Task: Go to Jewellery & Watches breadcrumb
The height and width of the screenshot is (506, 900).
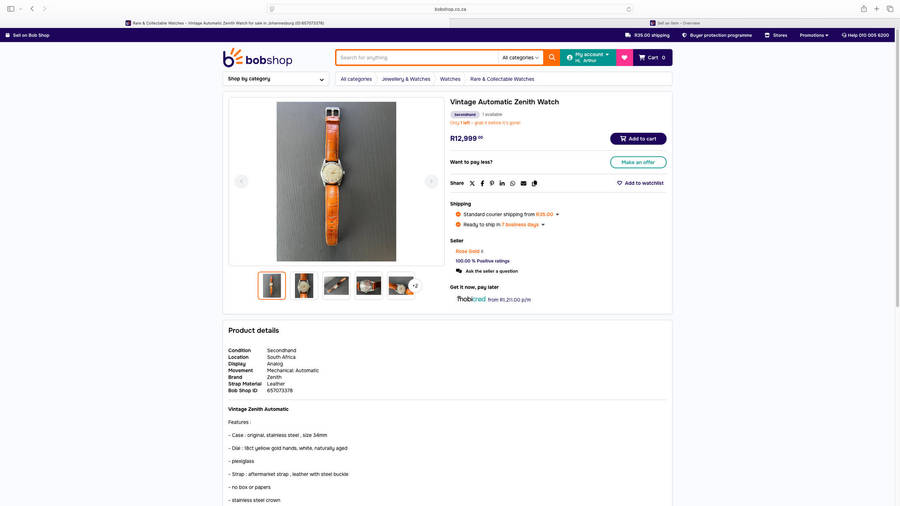Action: [x=406, y=79]
